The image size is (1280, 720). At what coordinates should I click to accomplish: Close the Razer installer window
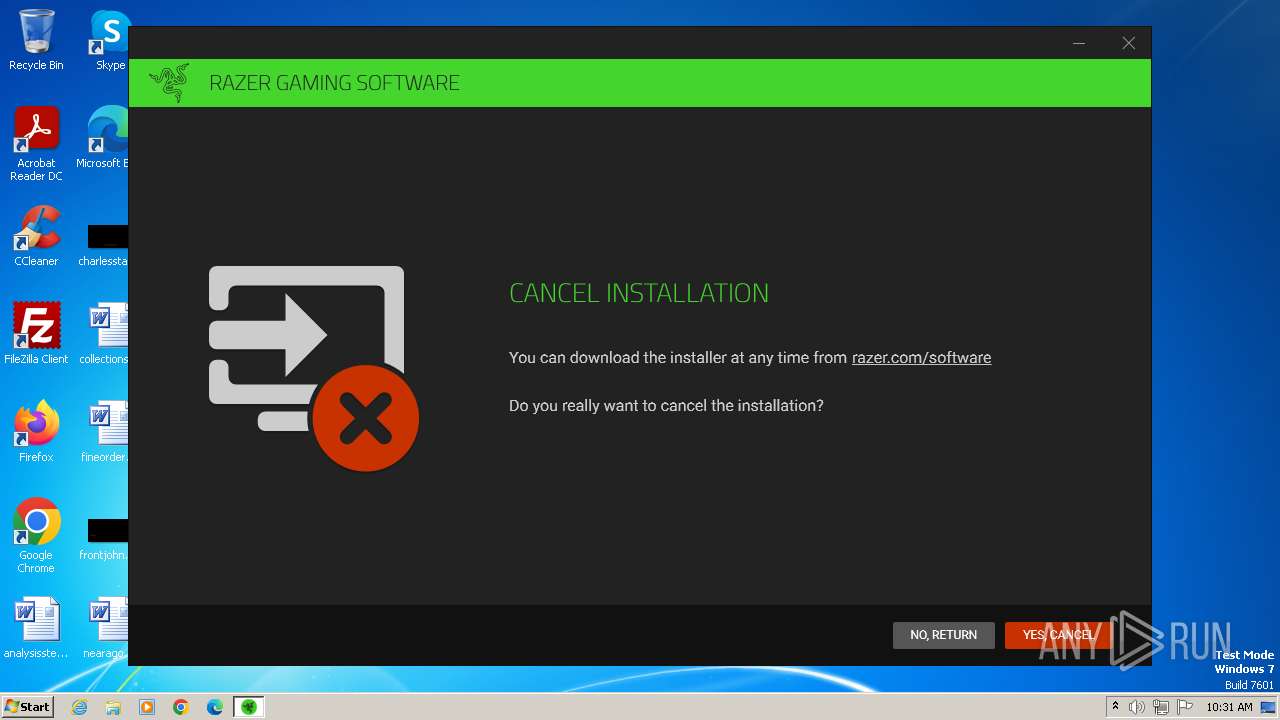click(1128, 43)
